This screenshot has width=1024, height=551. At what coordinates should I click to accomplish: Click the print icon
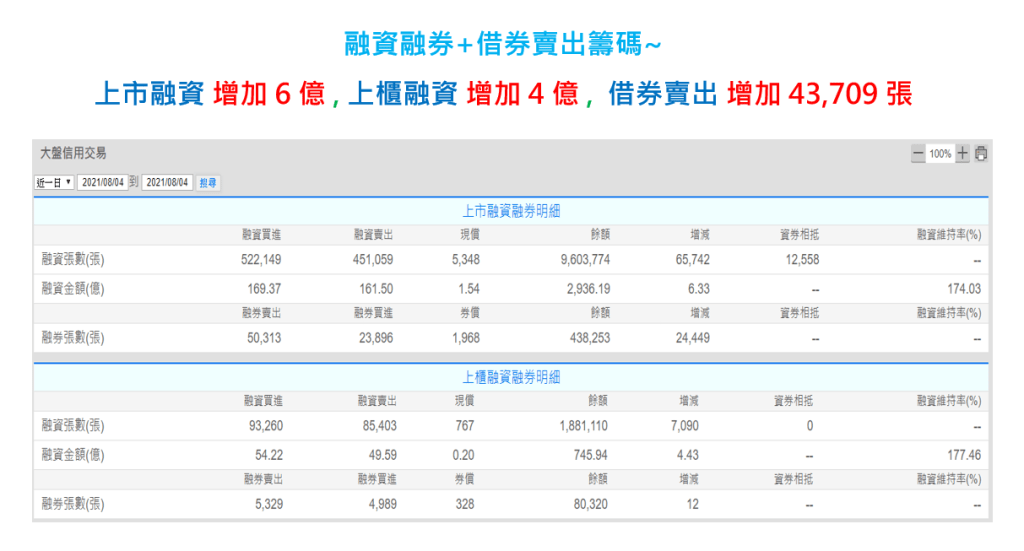(981, 154)
